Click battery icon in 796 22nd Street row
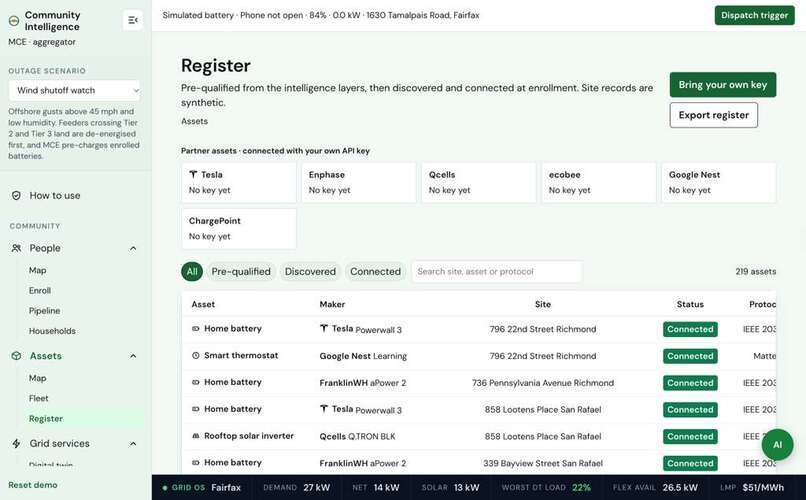 click(x=195, y=328)
